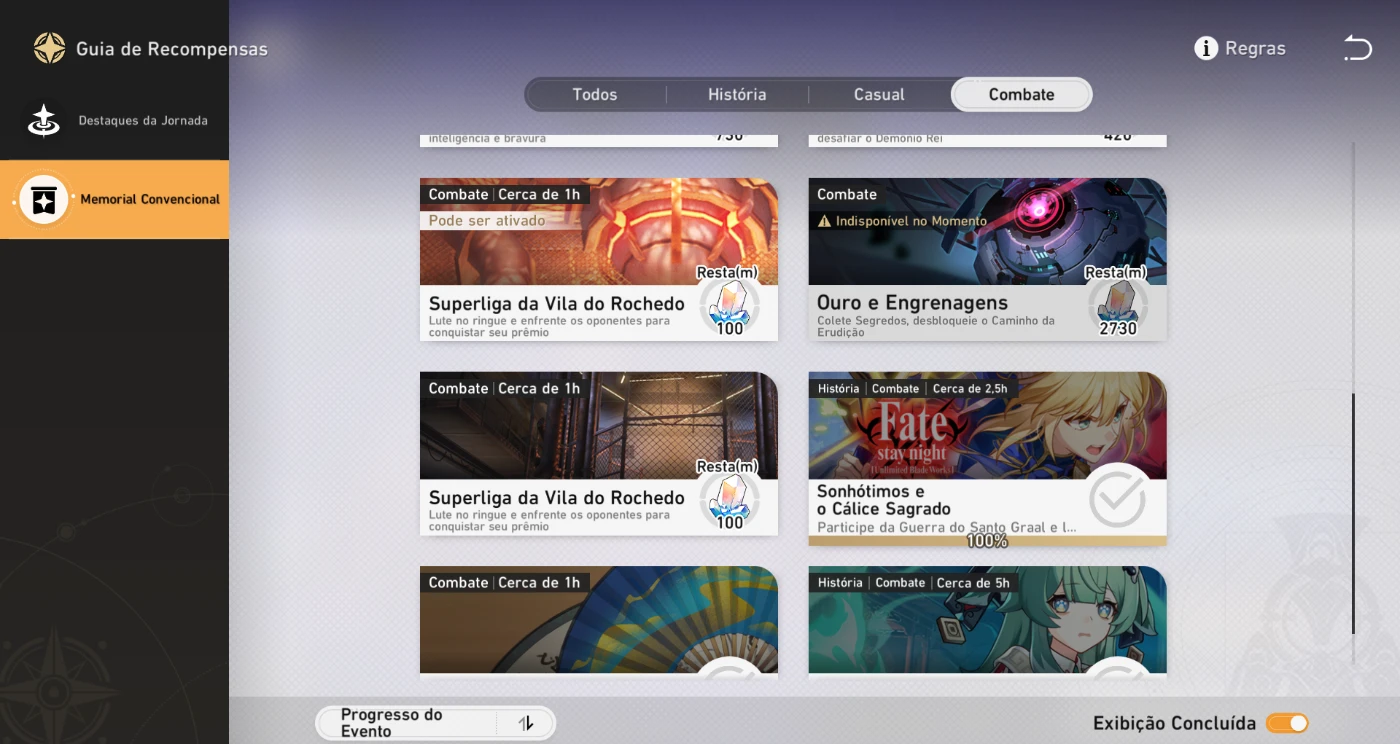The height and width of the screenshot is (744, 1400).
Task: Click the warning icon beside Indisponível no Momento
Action: (825, 221)
